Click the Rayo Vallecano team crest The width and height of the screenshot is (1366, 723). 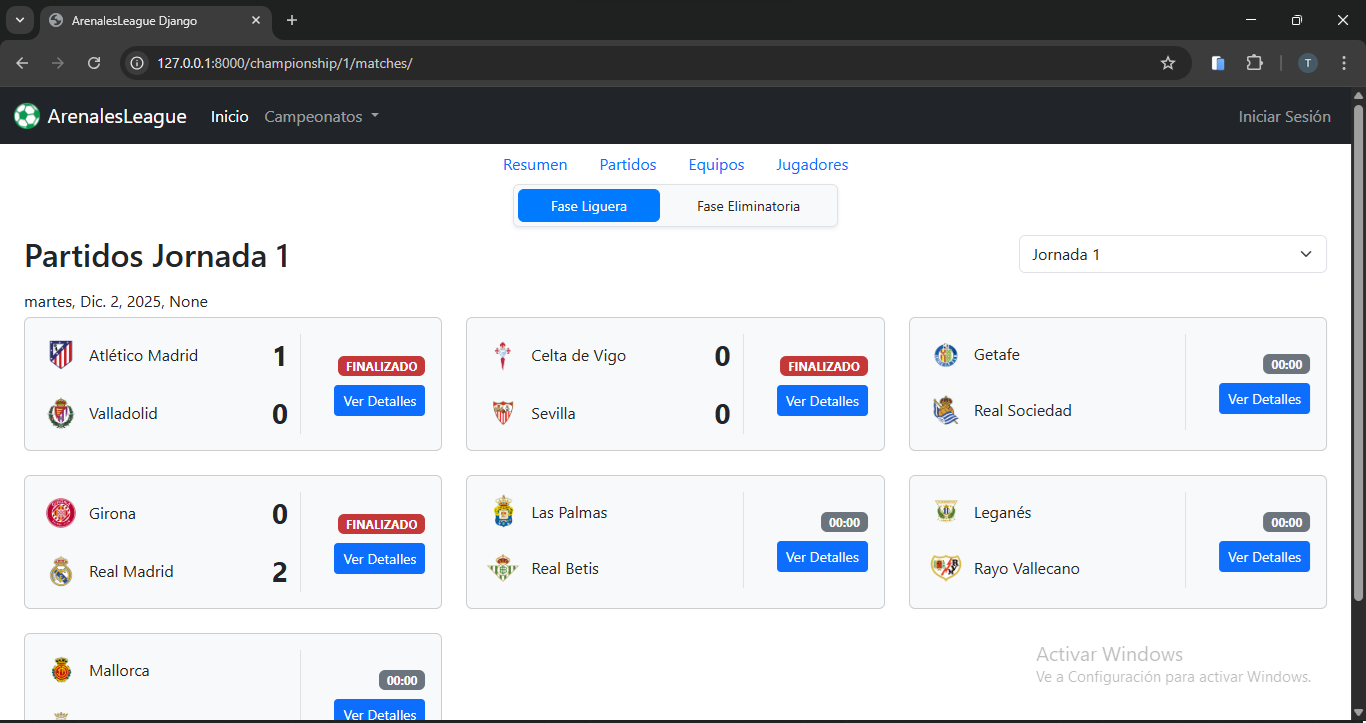pyautogui.click(x=946, y=568)
